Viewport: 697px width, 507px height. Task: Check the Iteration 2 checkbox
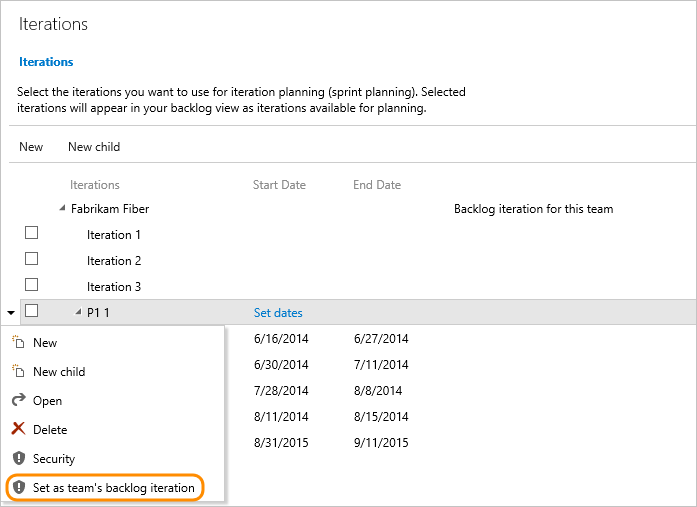[31, 258]
